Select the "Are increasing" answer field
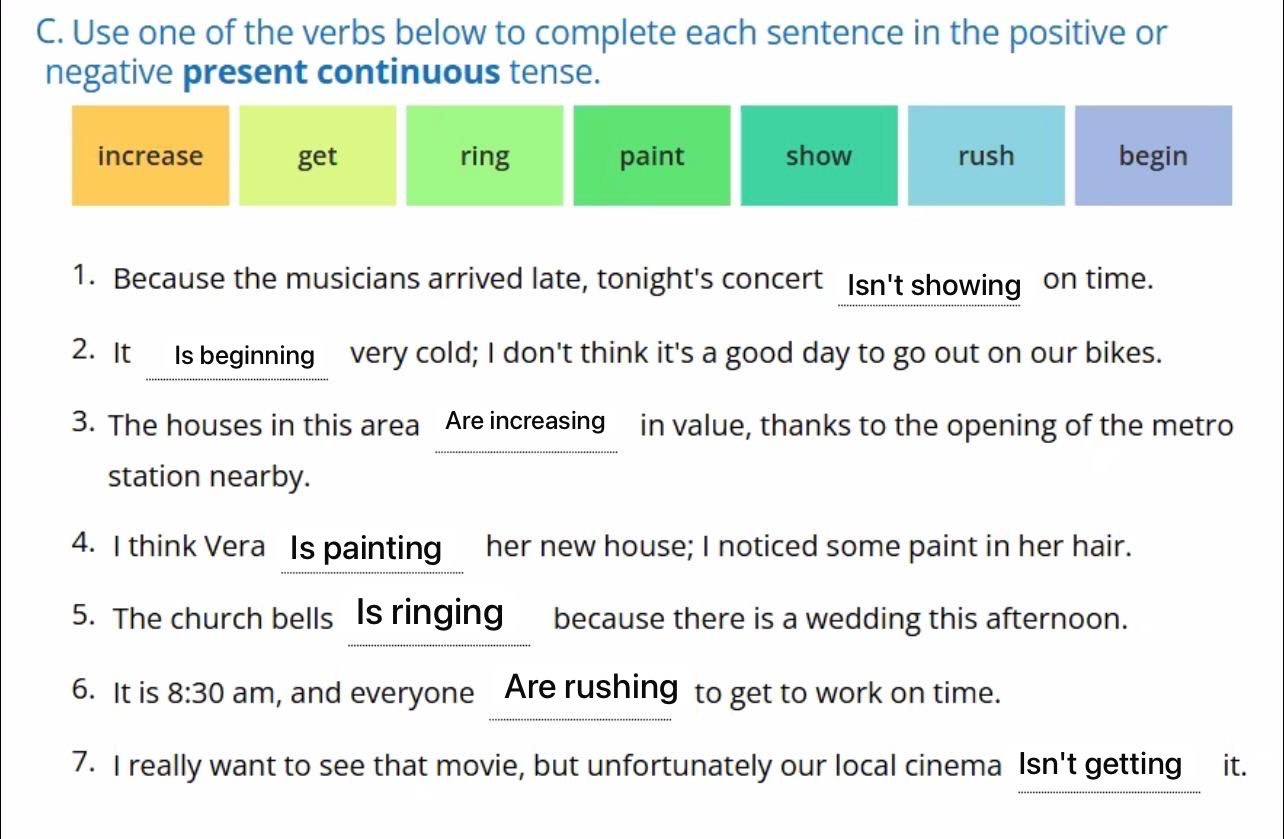Image resolution: width=1284 pixels, height=839 pixels. click(x=525, y=421)
